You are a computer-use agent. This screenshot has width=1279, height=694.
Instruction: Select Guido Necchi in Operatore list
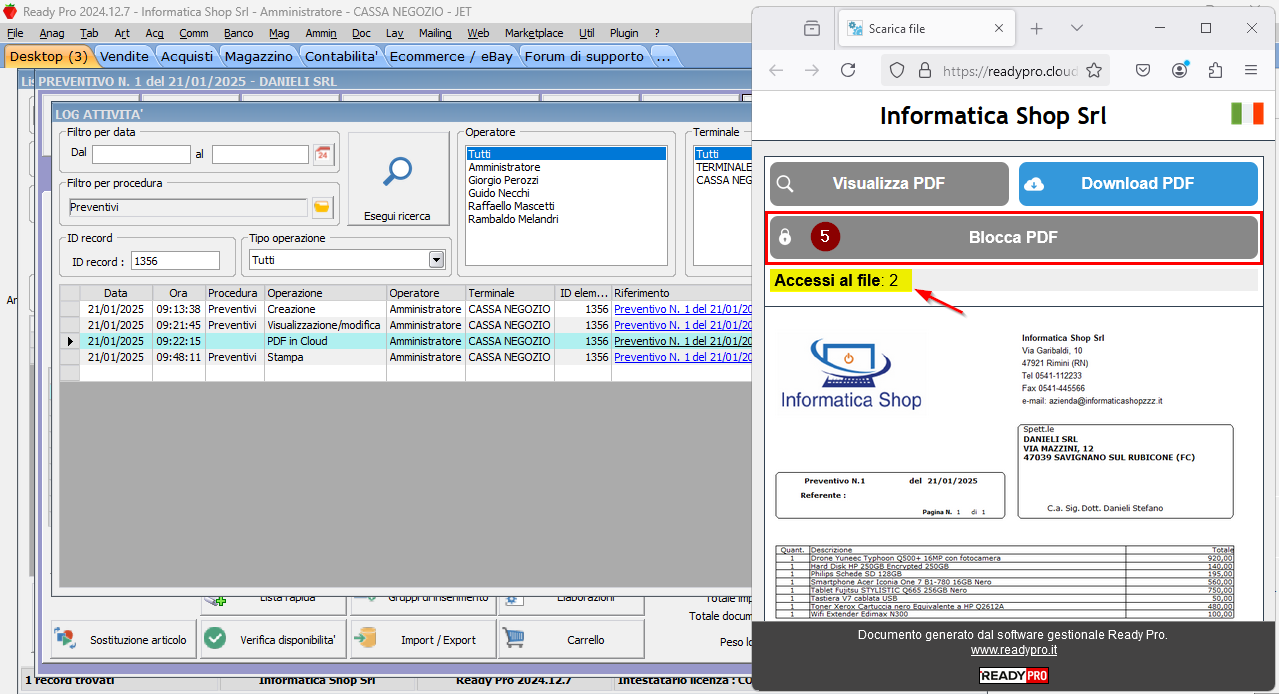click(500, 193)
